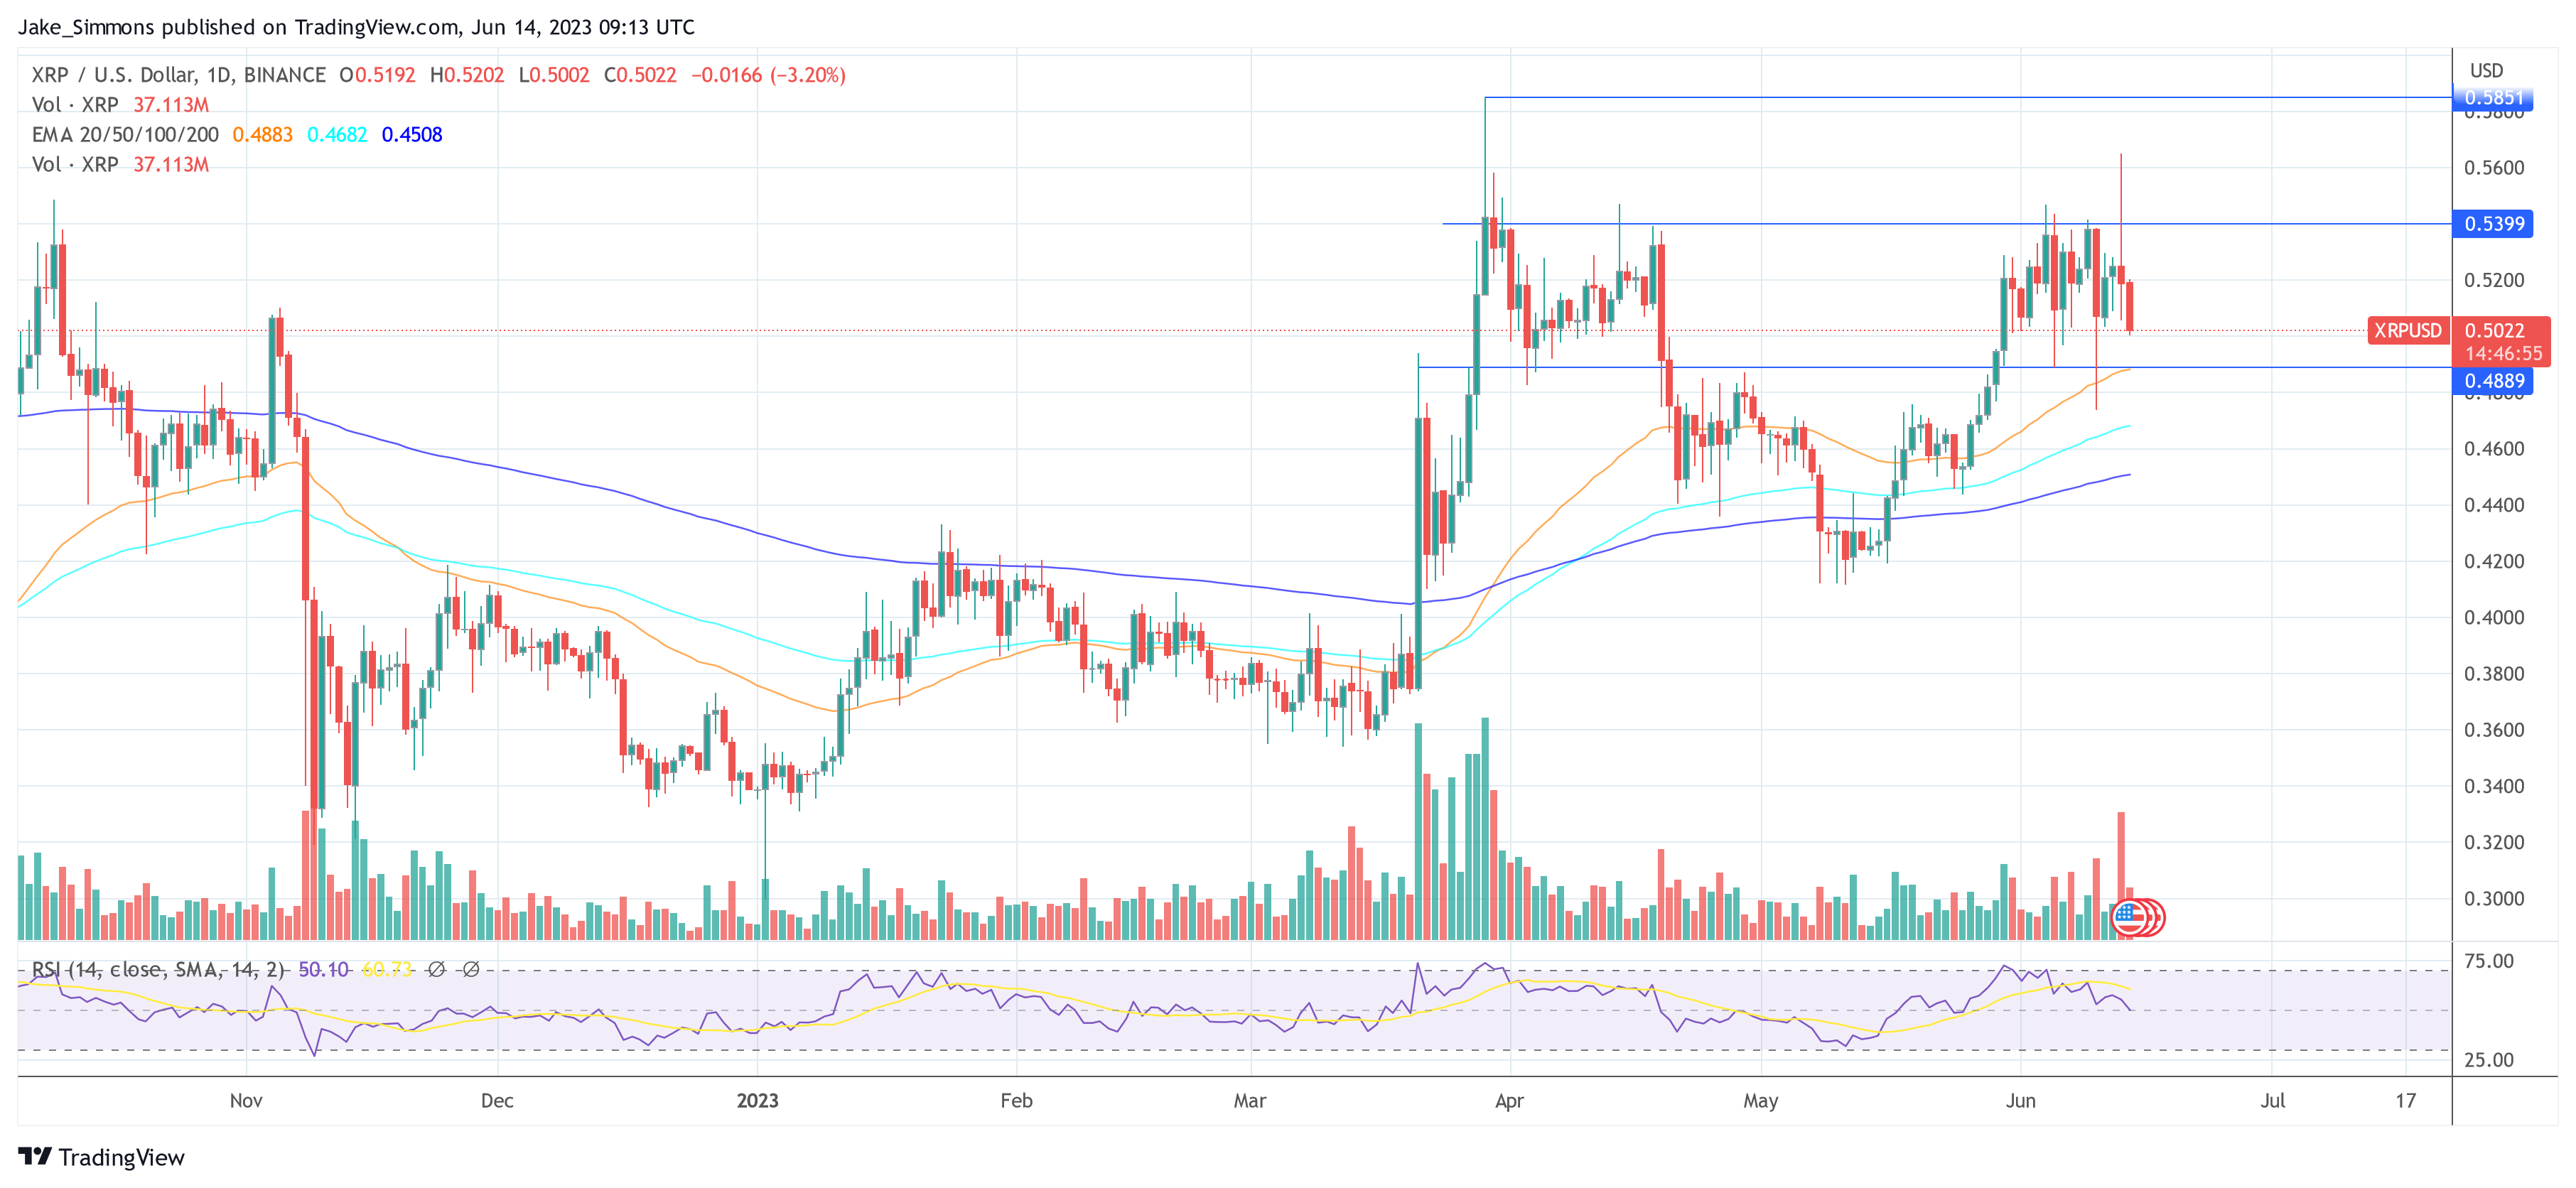Click the current price label 0.5022 on axis
This screenshot has width=2576, height=1188.
[x=2494, y=330]
